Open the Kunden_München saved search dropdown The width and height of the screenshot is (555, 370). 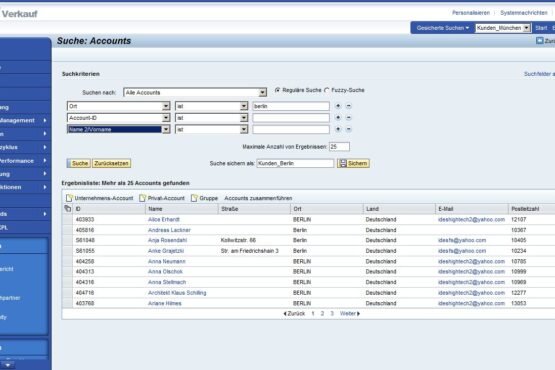[527, 28]
